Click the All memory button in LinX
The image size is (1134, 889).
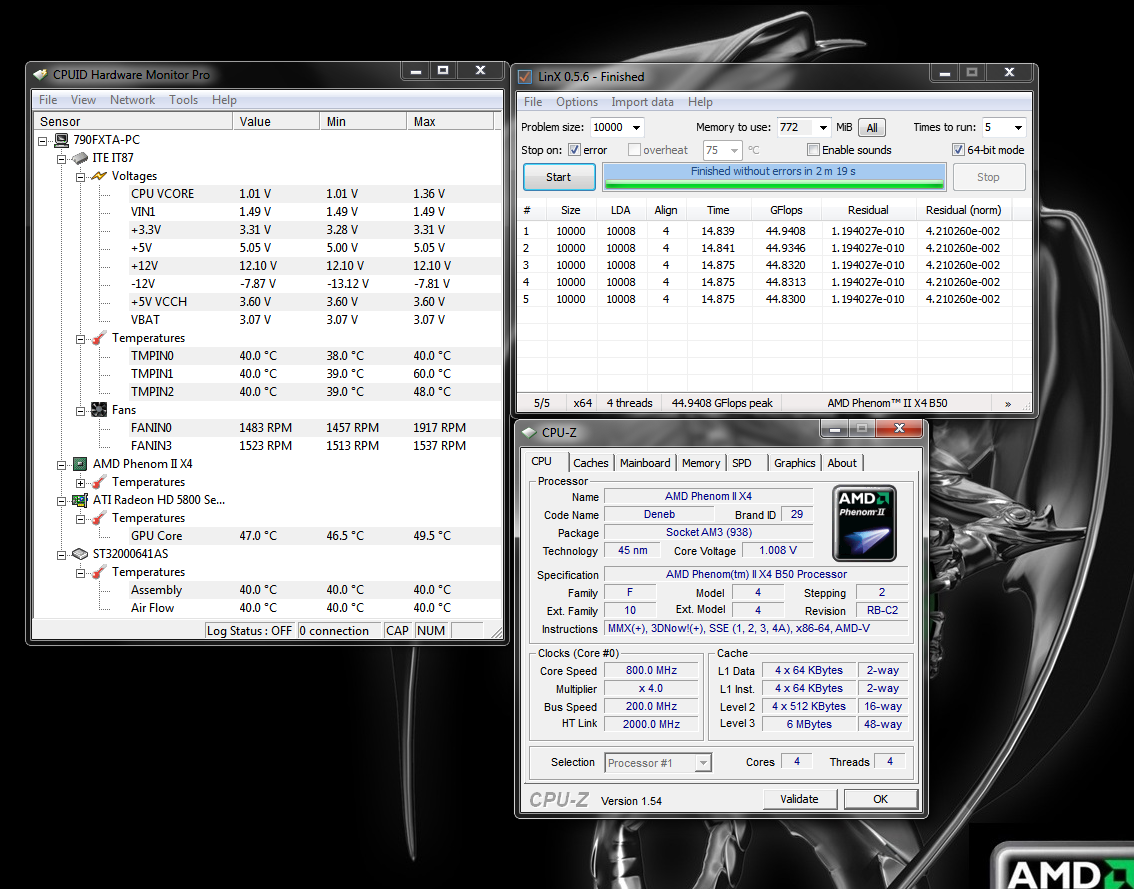pos(872,127)
